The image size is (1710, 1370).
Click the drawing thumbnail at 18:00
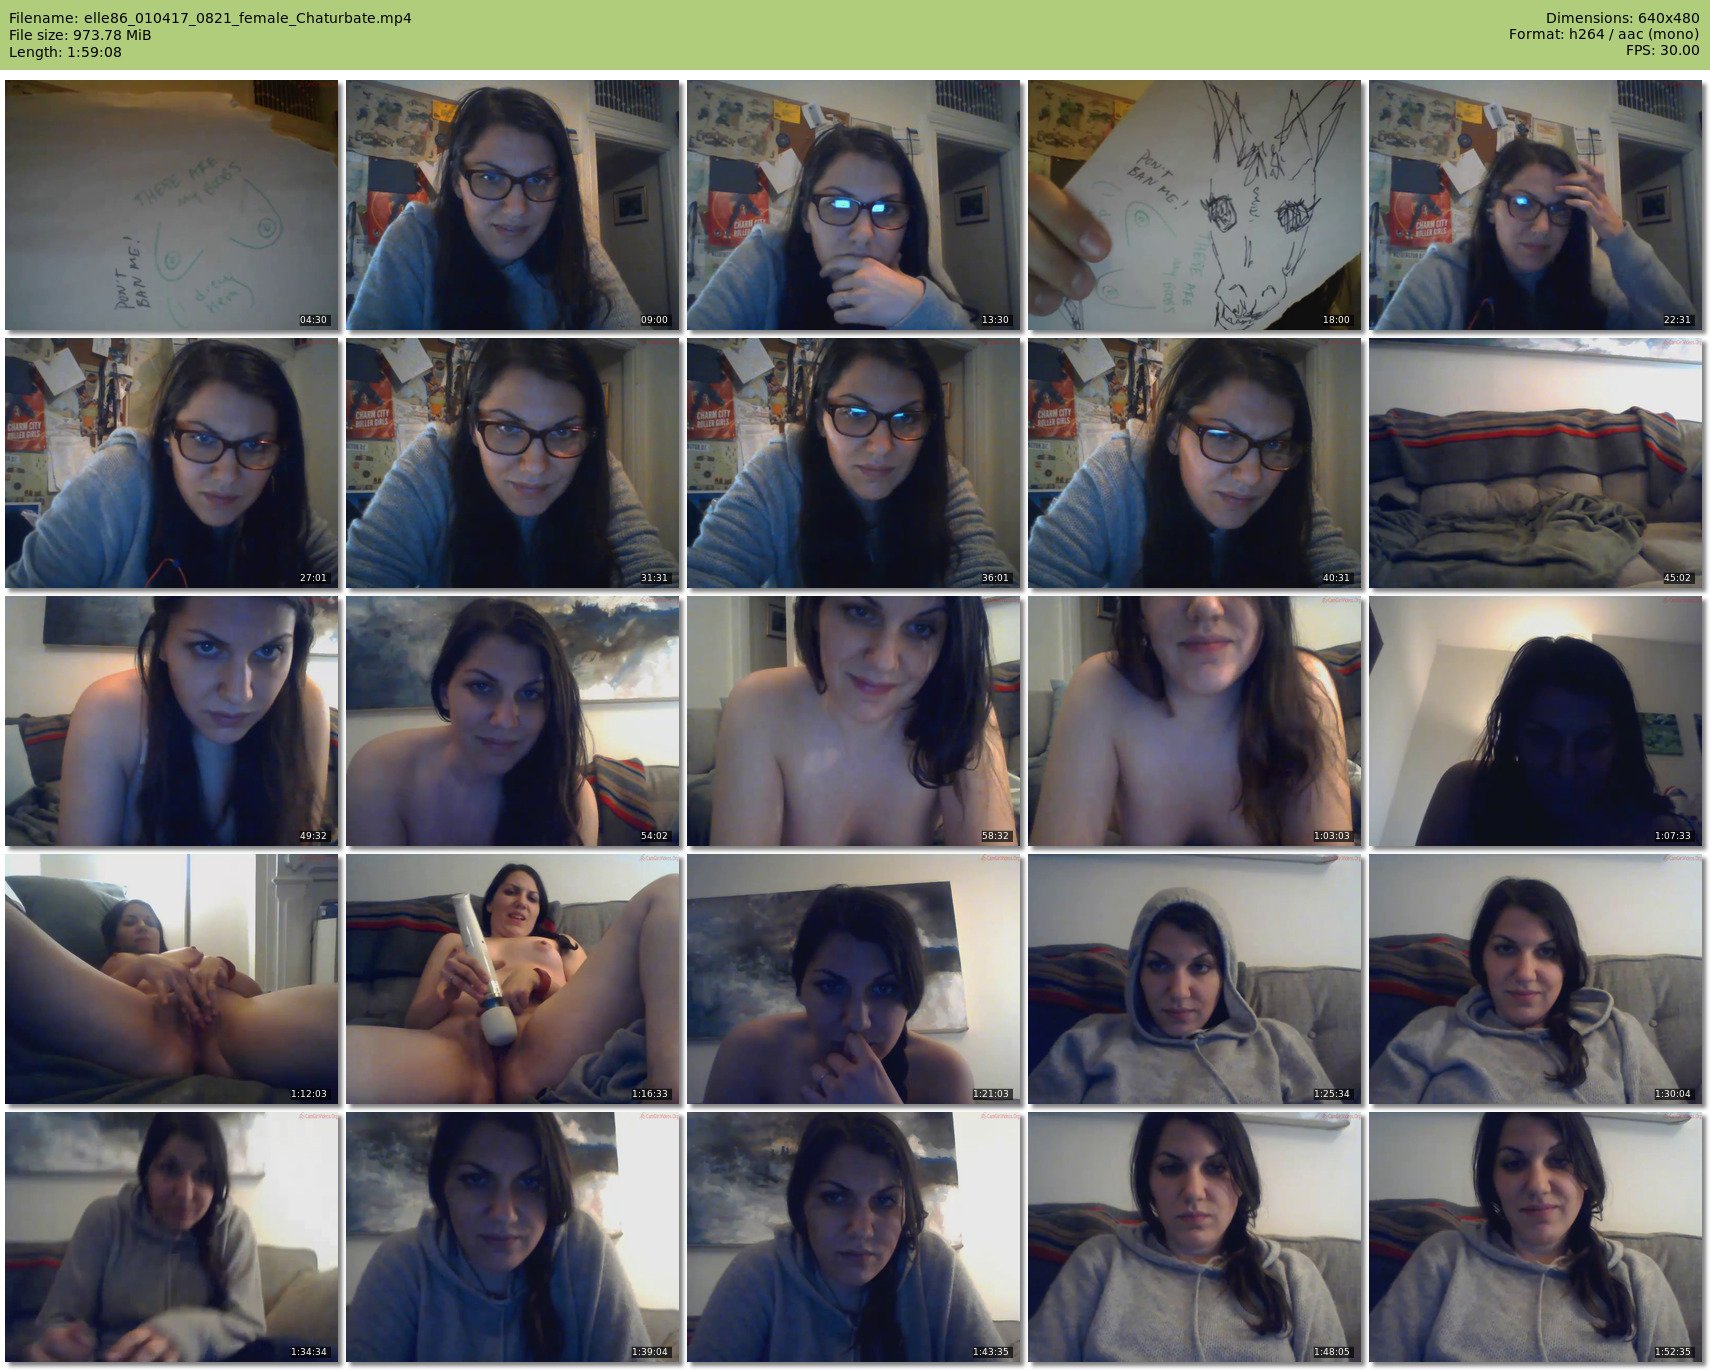pyautogui.click(x=1194, y=205)
